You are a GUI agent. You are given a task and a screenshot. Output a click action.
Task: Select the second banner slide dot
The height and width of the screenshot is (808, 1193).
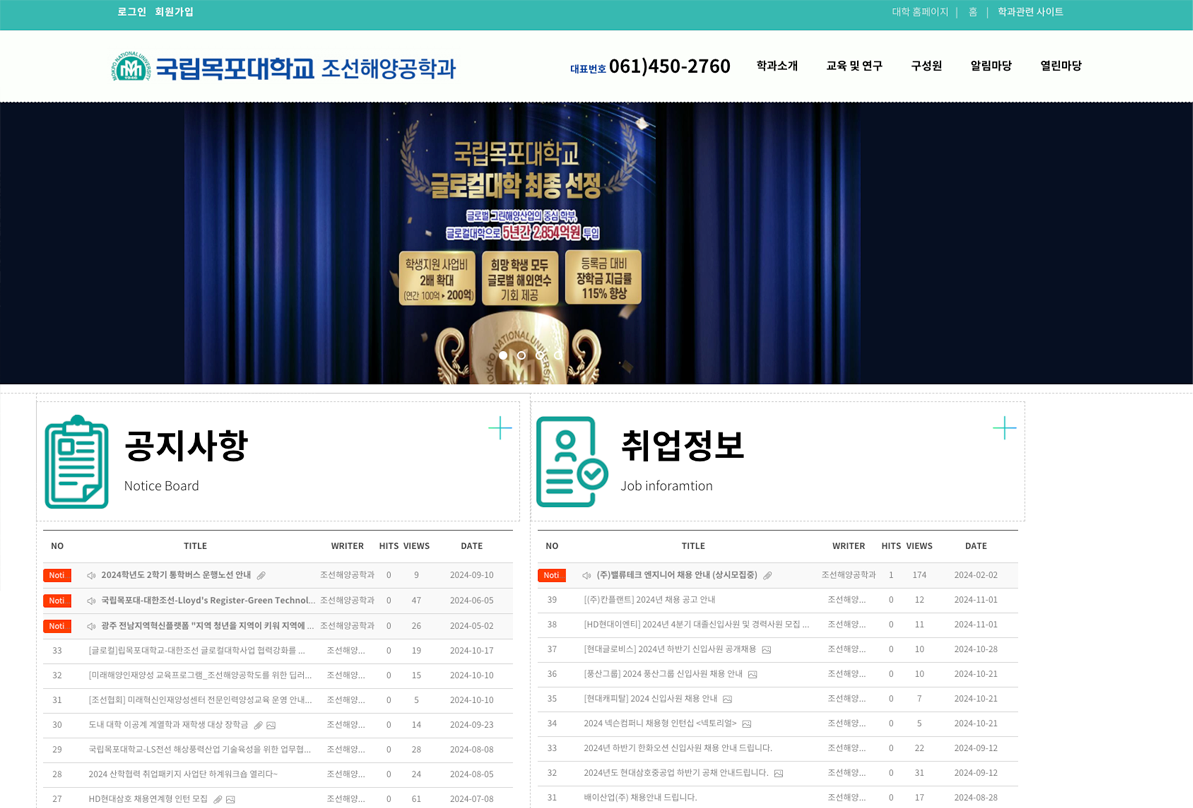tap(521, 355)
